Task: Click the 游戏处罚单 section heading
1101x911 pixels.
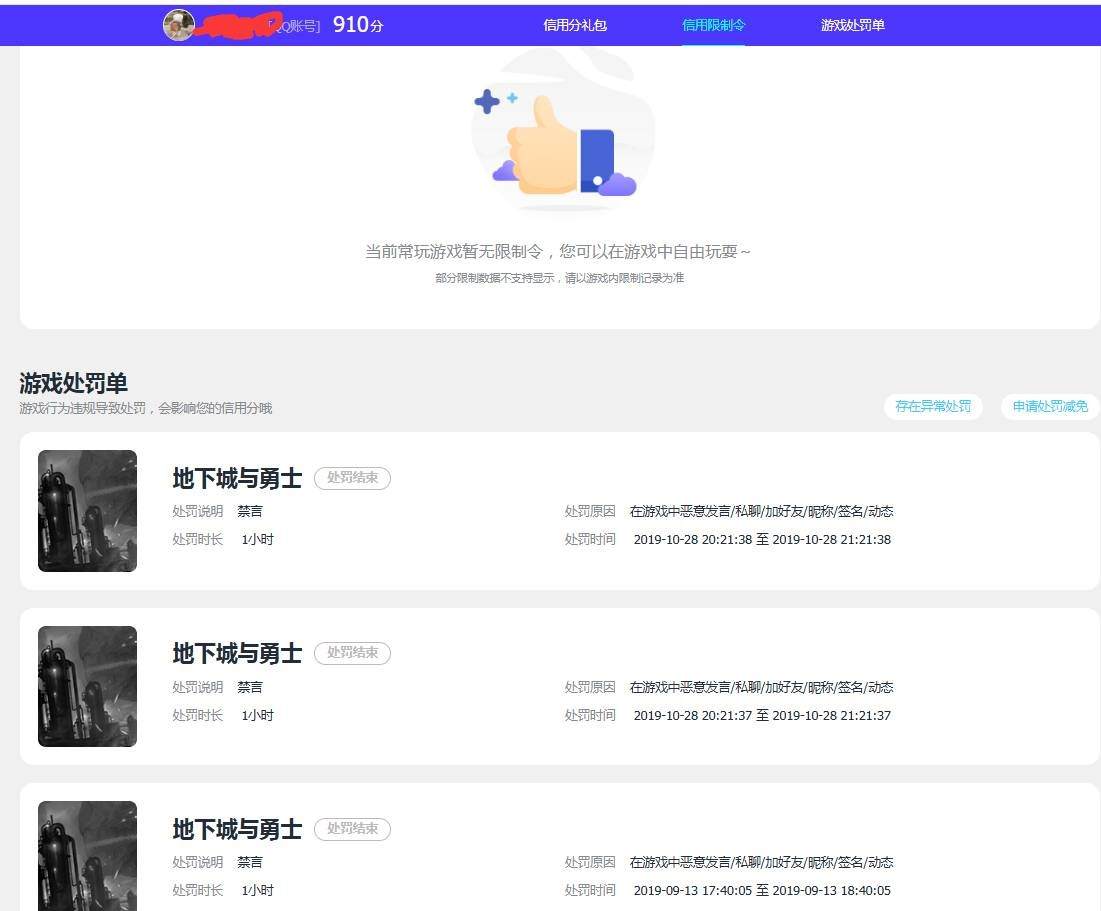Action: tap(74, 384)
